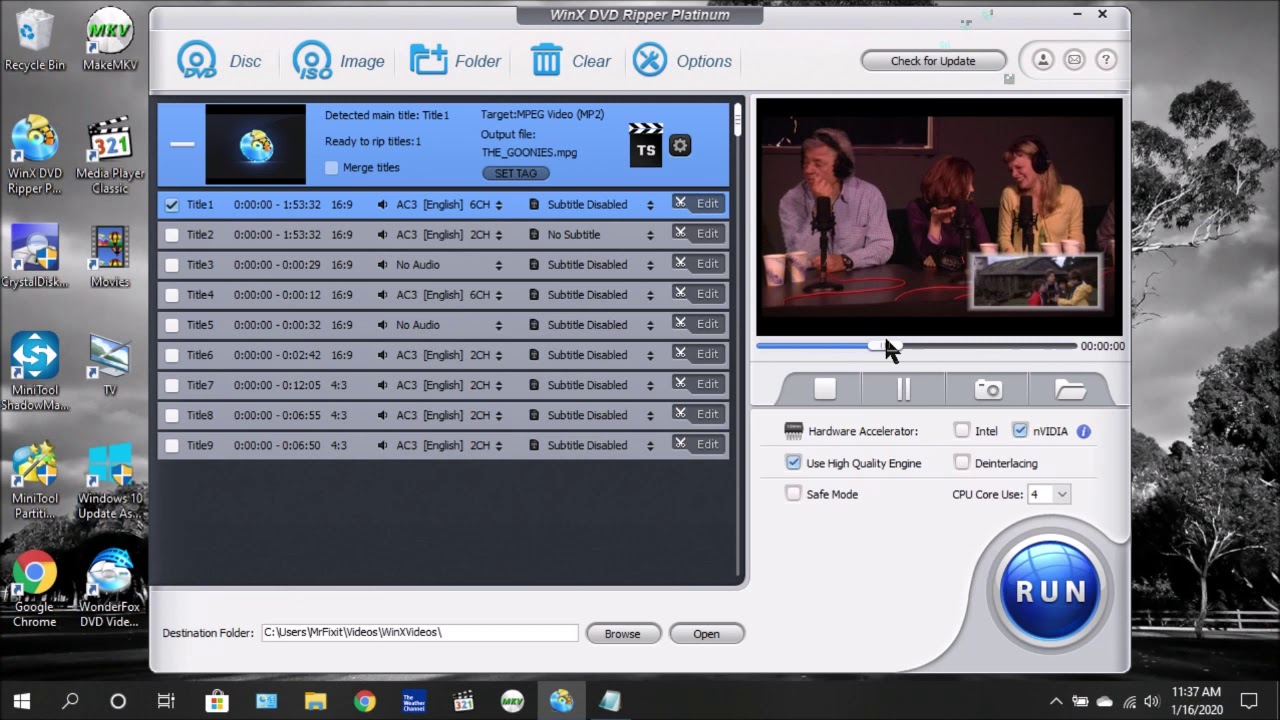Screen dimensions: 1280x720
Task: Click the DVD source thumbnail
Action: click(x=255, y=145)
